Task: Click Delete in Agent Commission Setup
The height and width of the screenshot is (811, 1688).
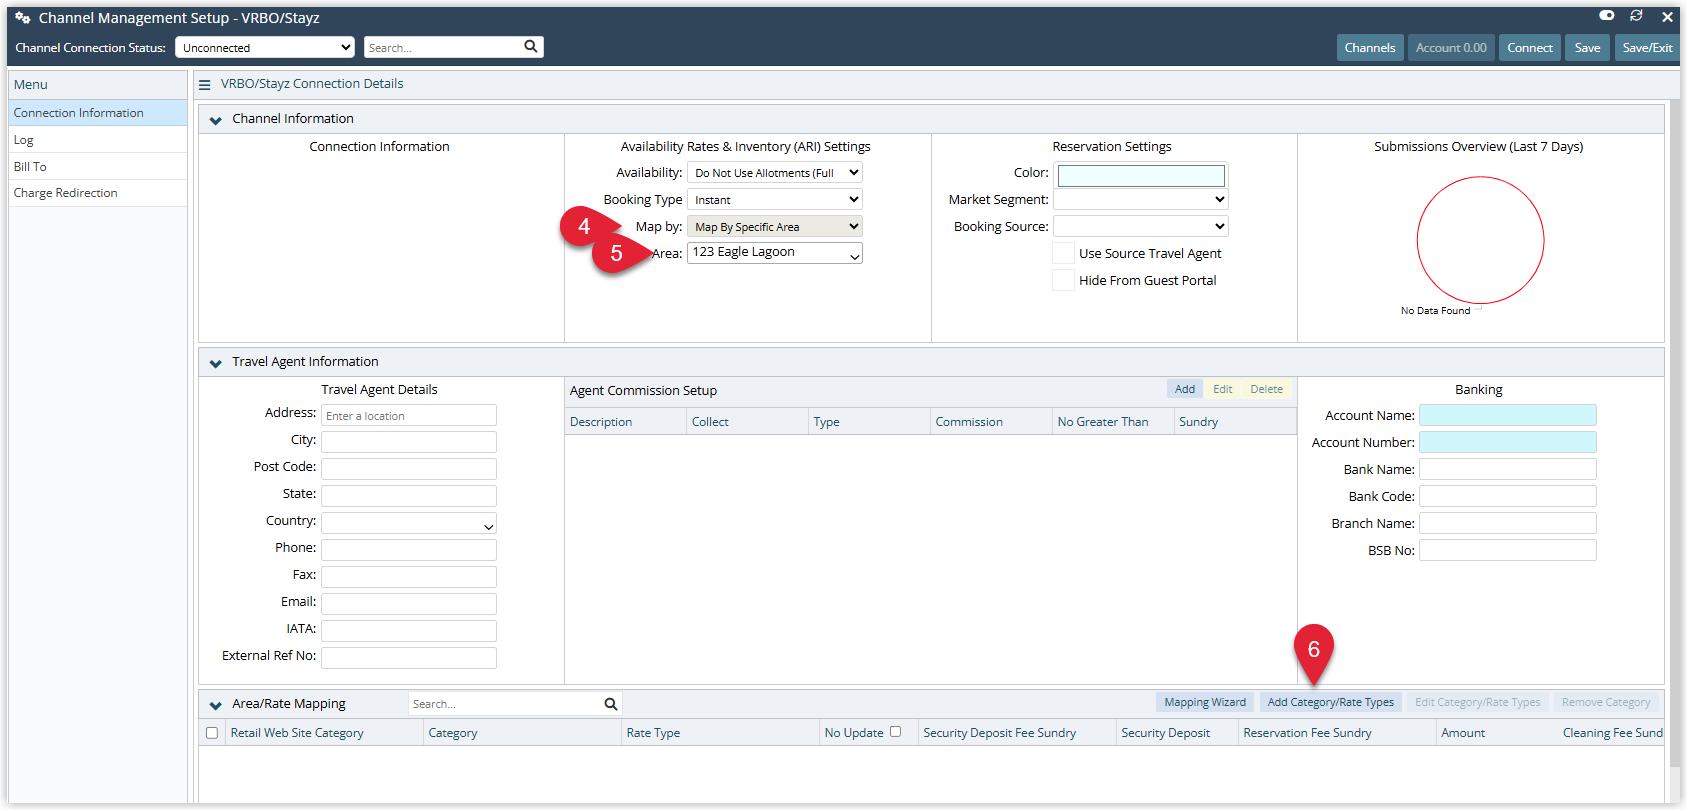Action: (1267, 390)
